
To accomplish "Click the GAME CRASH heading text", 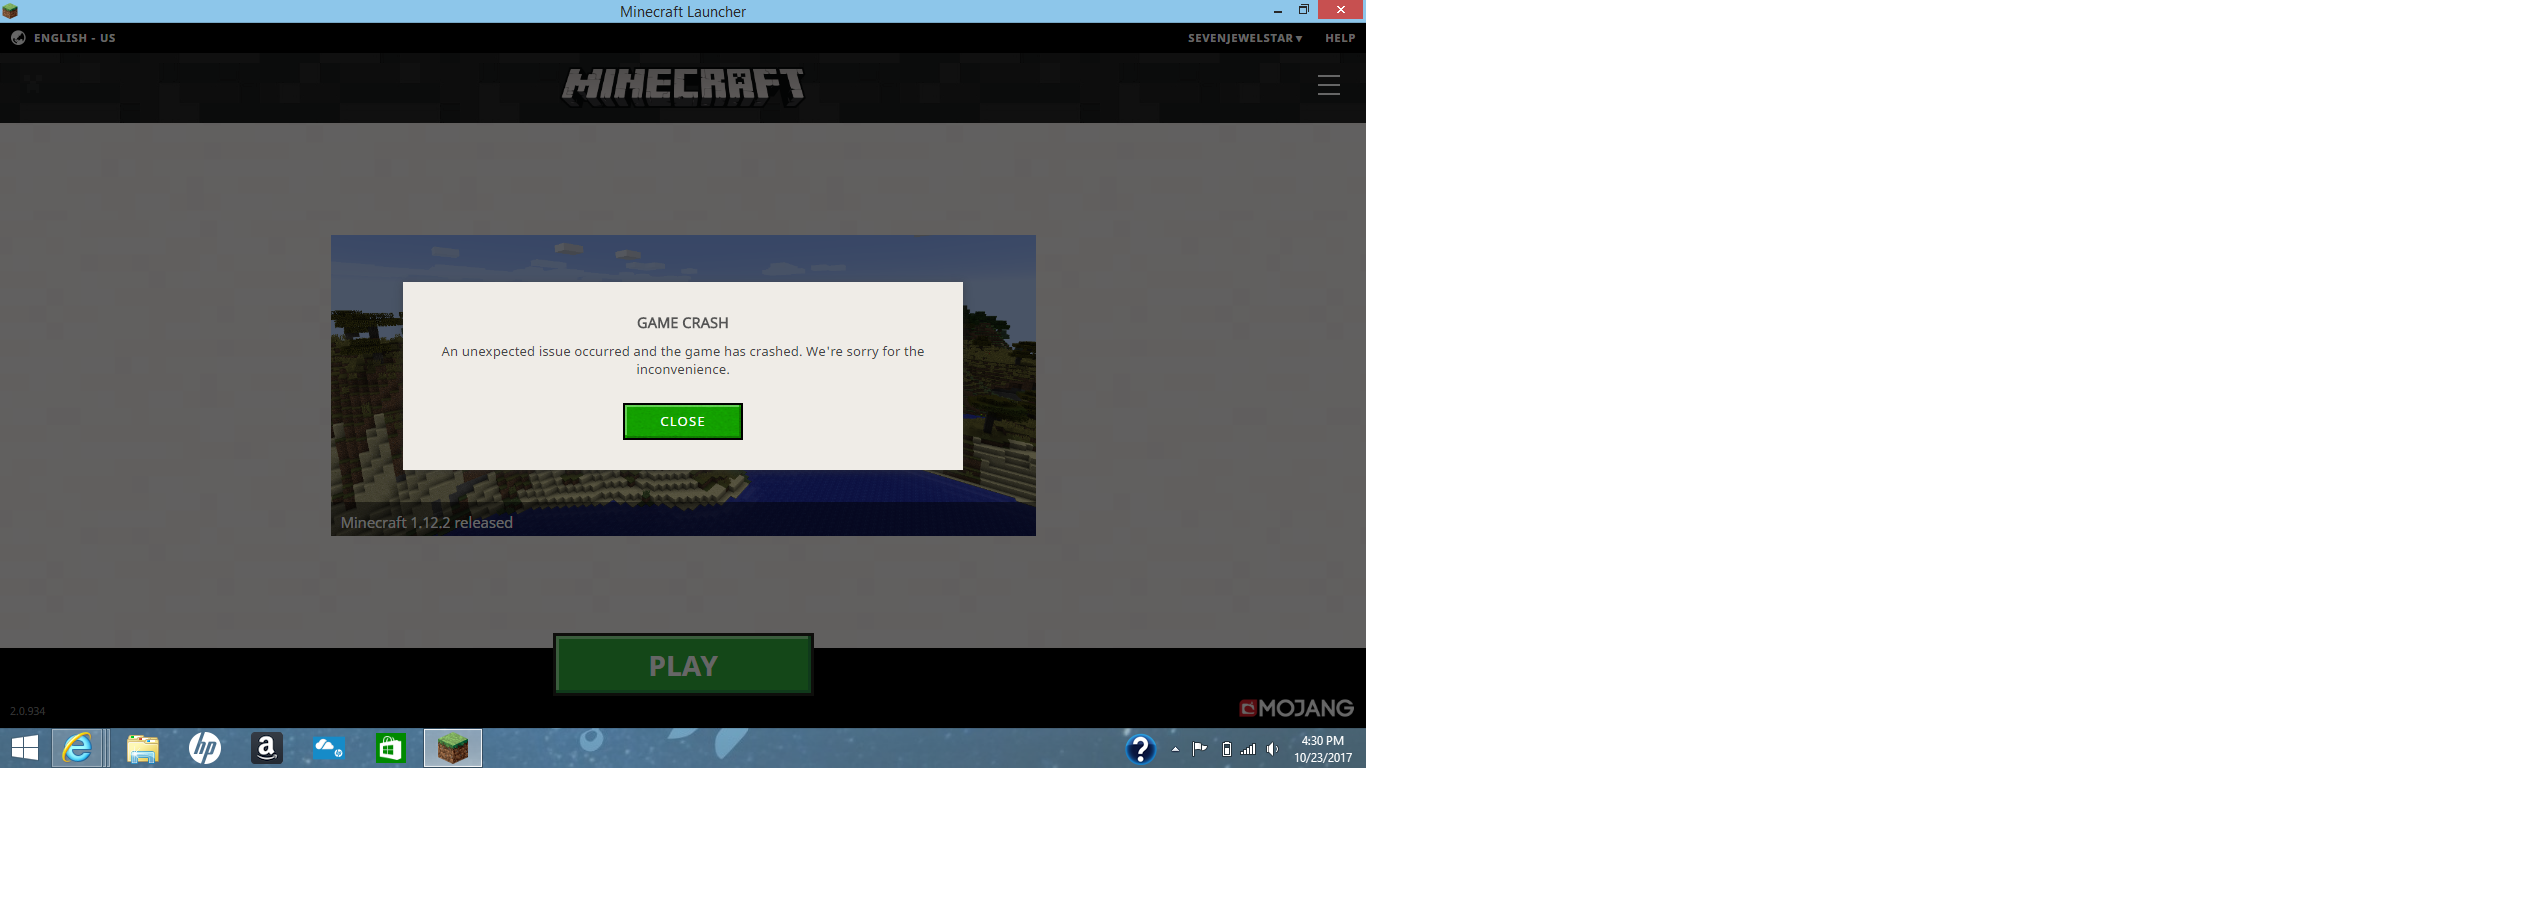I will click(683, 323).
